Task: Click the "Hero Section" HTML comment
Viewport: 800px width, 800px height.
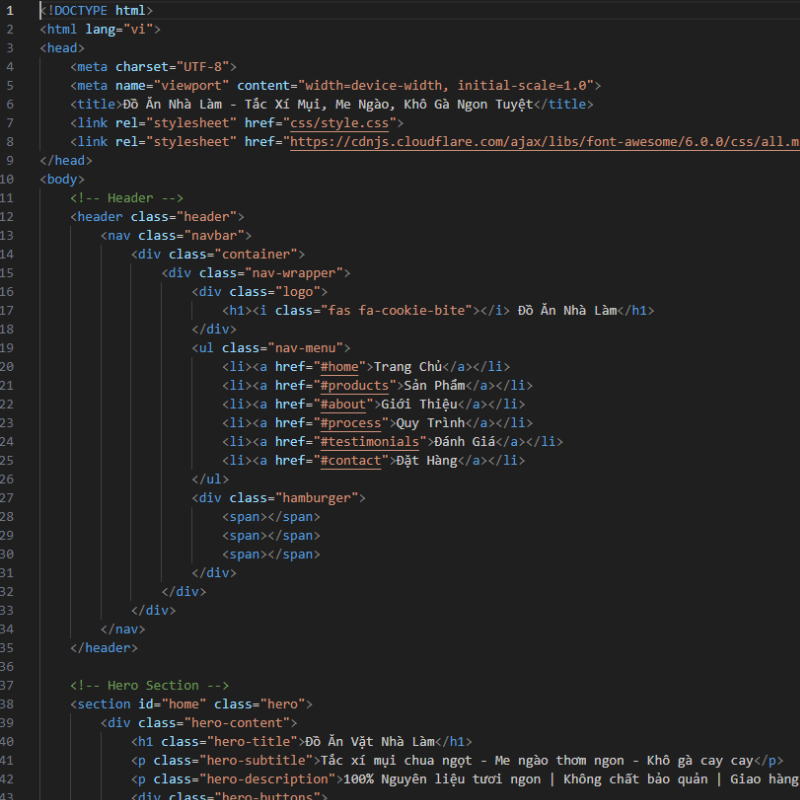Action: [149, 685]
